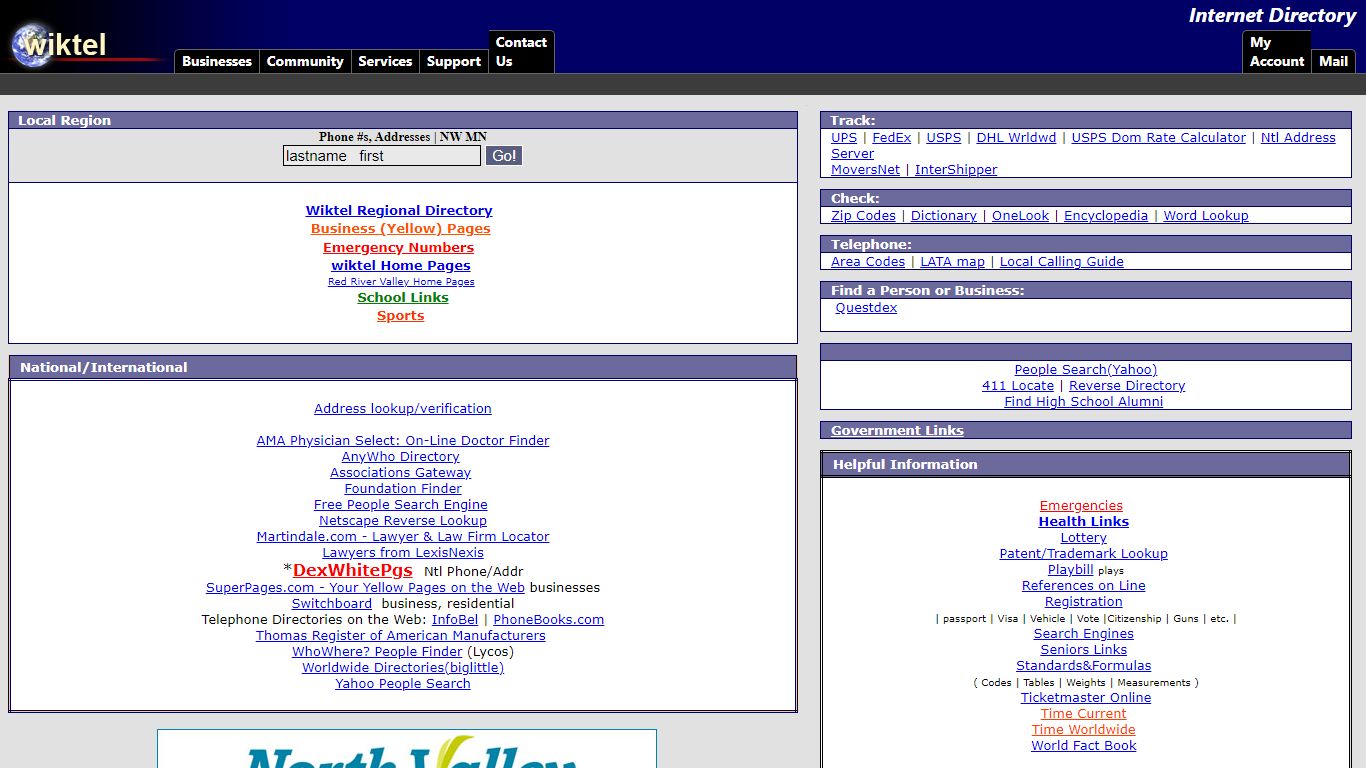
Task: Open AnyWho Directory link
Action: point(401,457)
